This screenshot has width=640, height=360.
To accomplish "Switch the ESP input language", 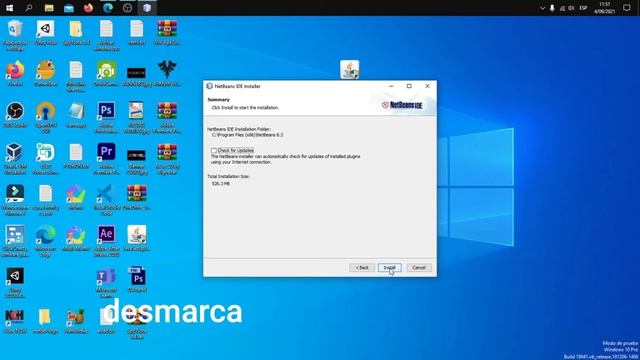I will click(x=583, y=8).
